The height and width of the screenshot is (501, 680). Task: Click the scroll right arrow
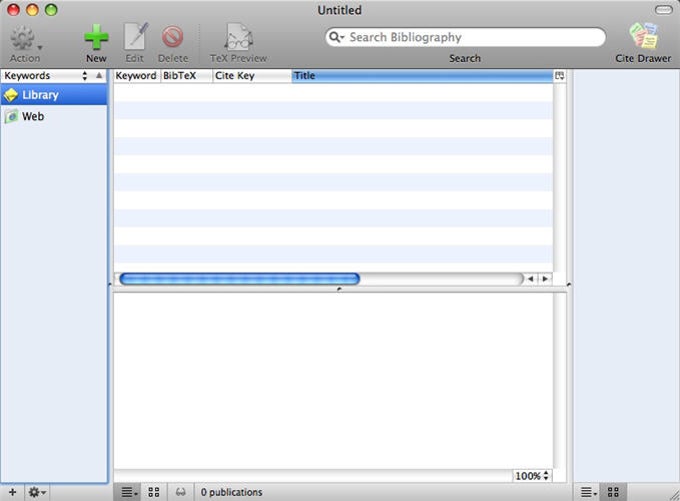tap(545, 279)
